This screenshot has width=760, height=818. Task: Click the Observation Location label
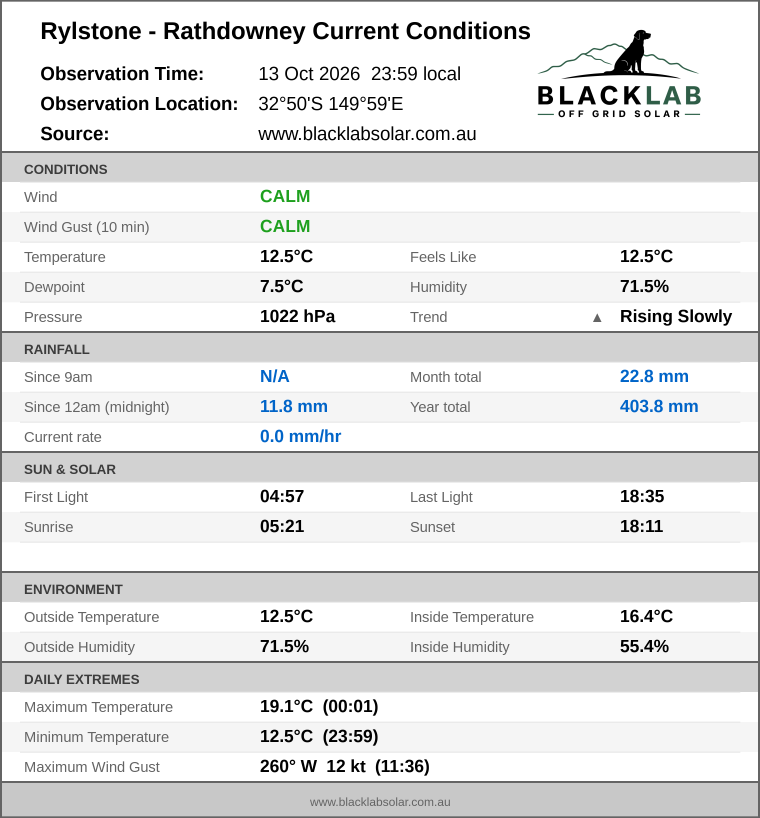pos(139,104)
